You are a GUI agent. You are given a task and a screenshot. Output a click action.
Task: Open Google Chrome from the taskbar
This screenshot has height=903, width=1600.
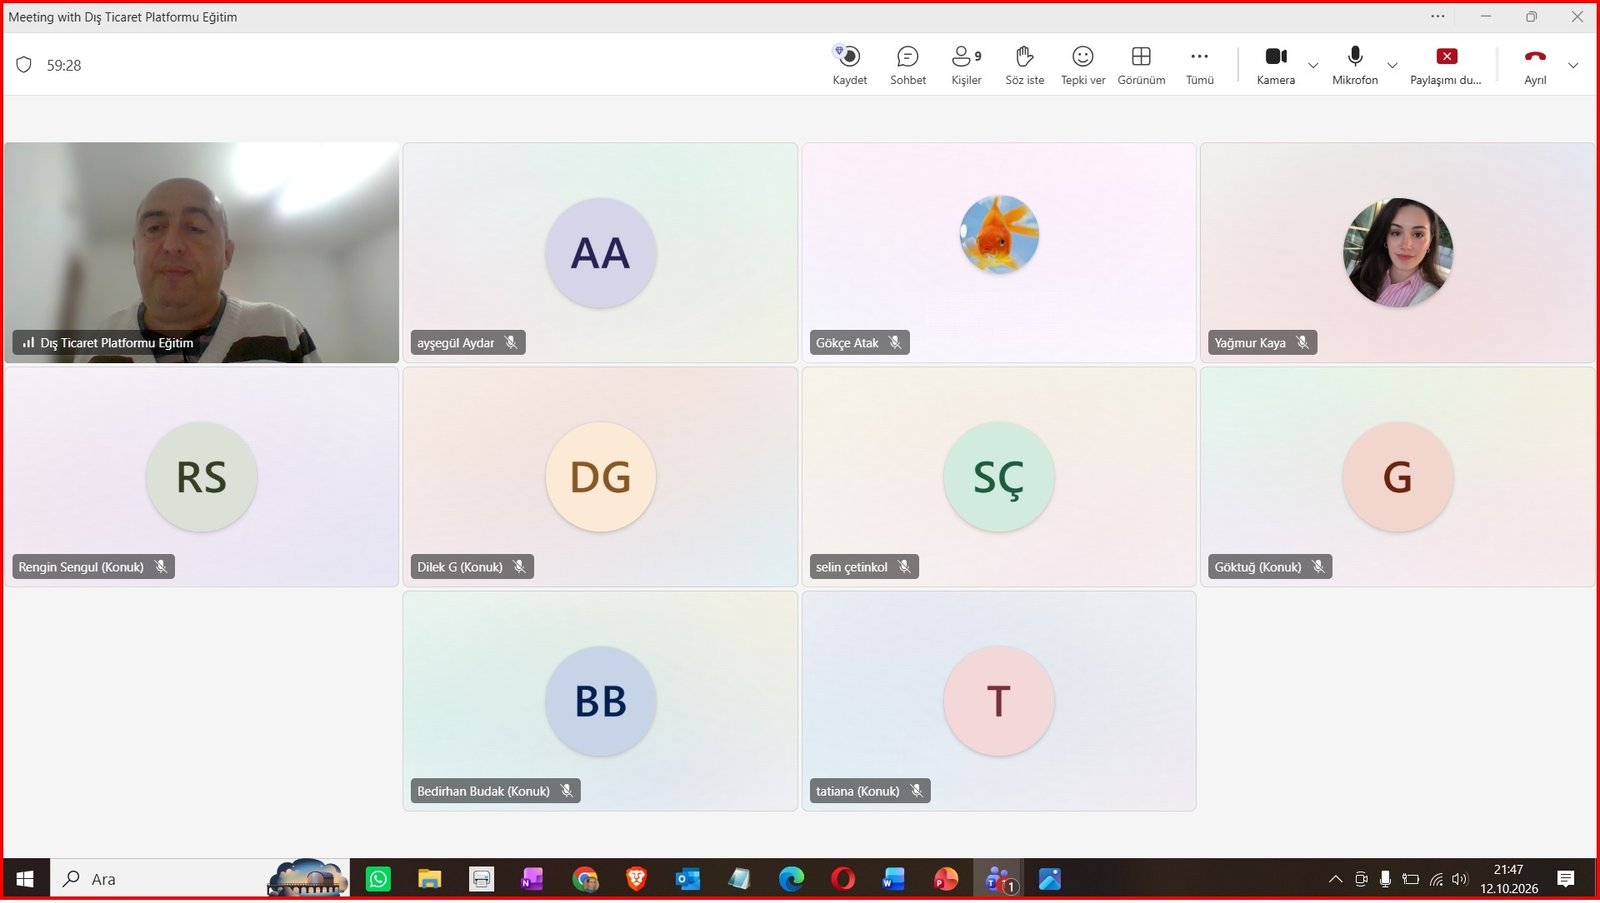click(x=585, y=879)
